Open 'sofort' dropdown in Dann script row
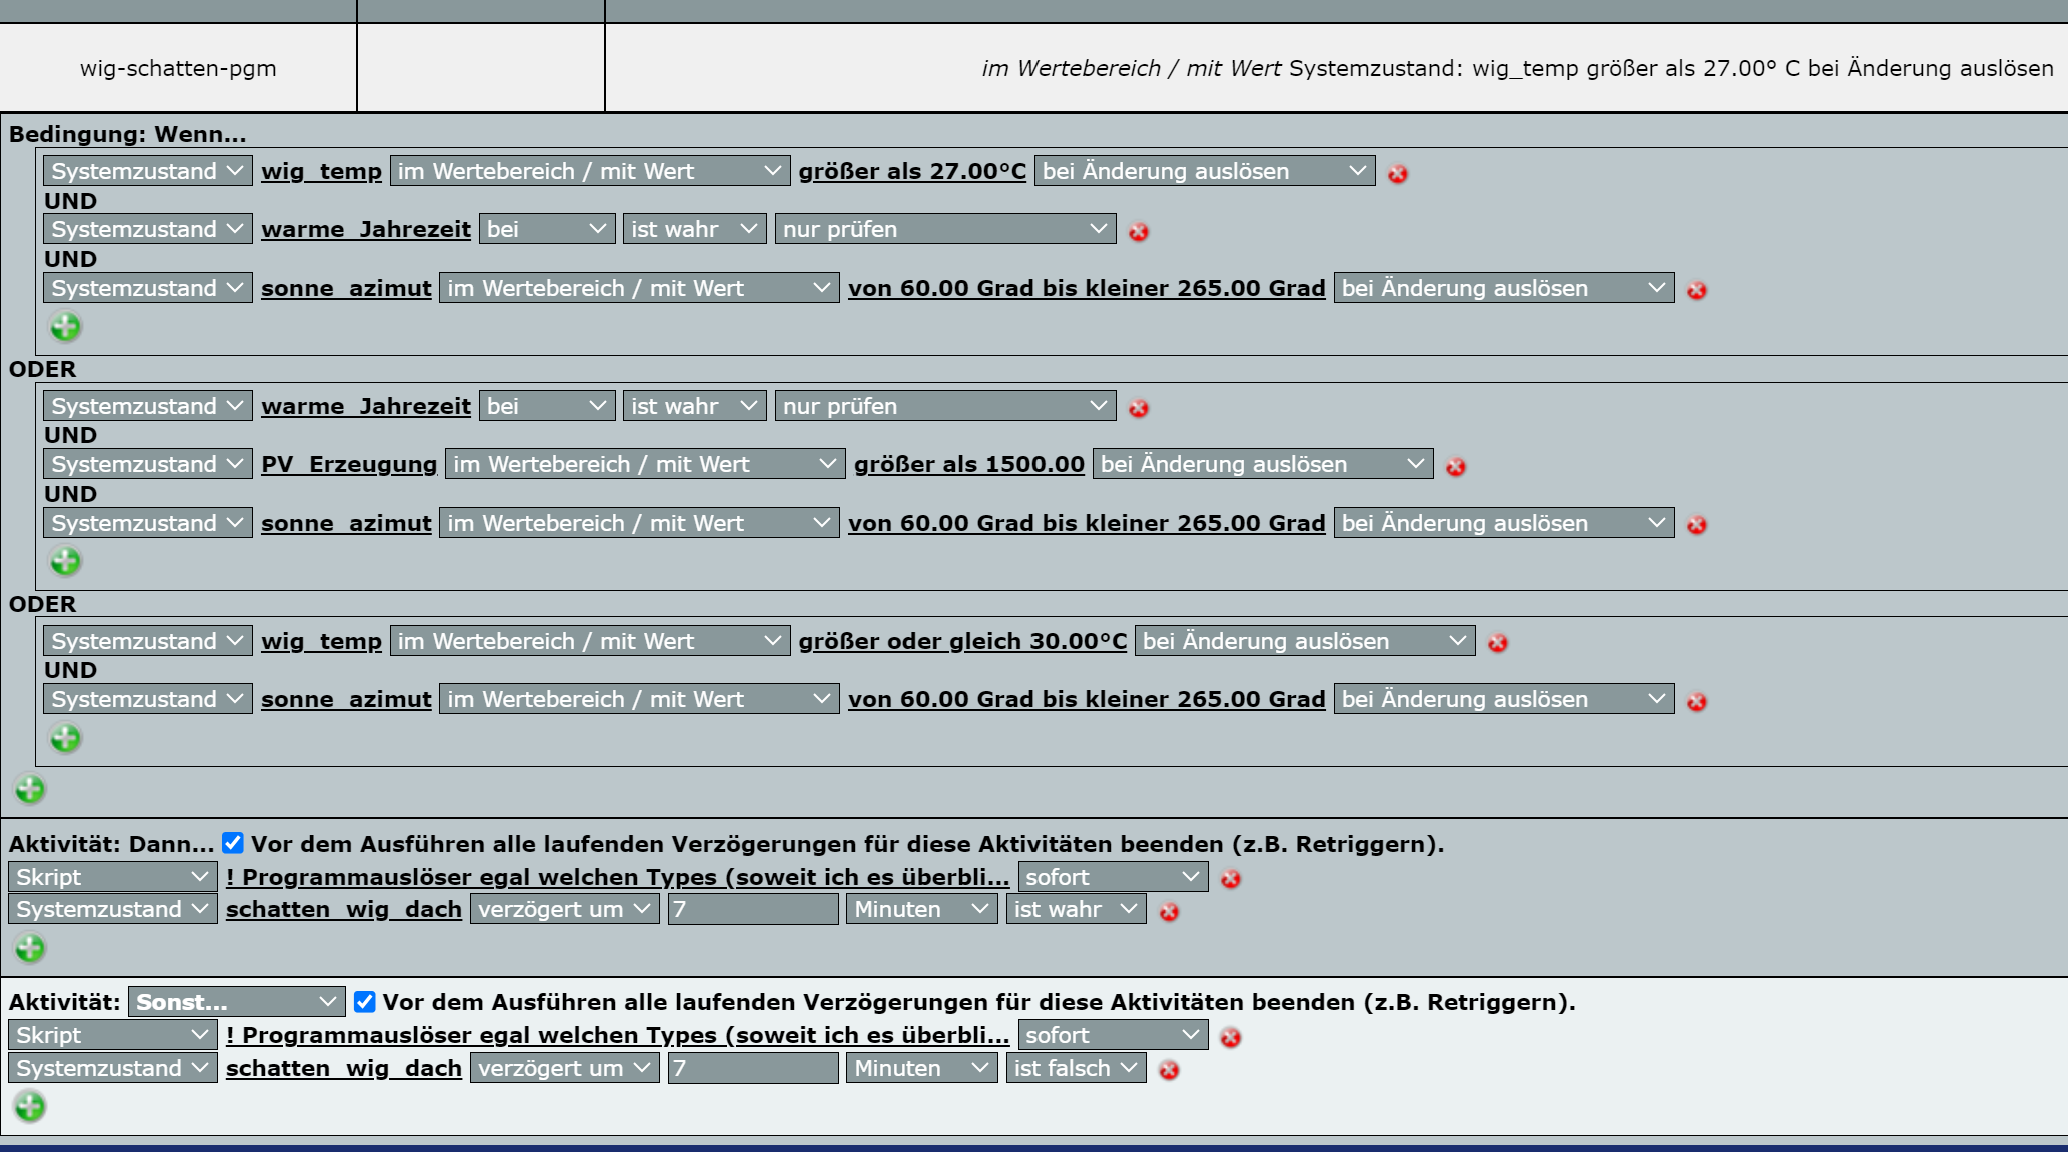This screenshot has height=1152, width=2068. pos(1111,877)
